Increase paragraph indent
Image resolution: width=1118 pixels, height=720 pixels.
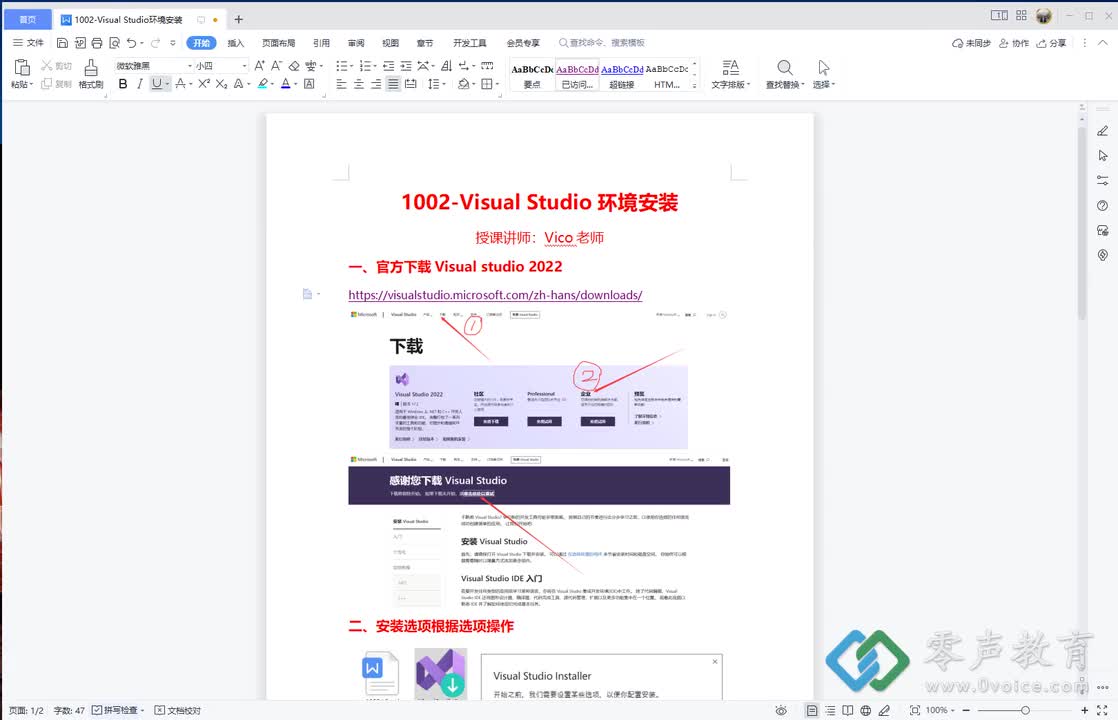coord(406,66)
